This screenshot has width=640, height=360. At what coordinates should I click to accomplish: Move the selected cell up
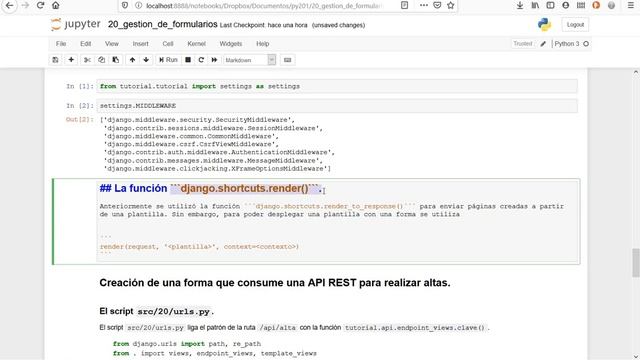point(132,60)
